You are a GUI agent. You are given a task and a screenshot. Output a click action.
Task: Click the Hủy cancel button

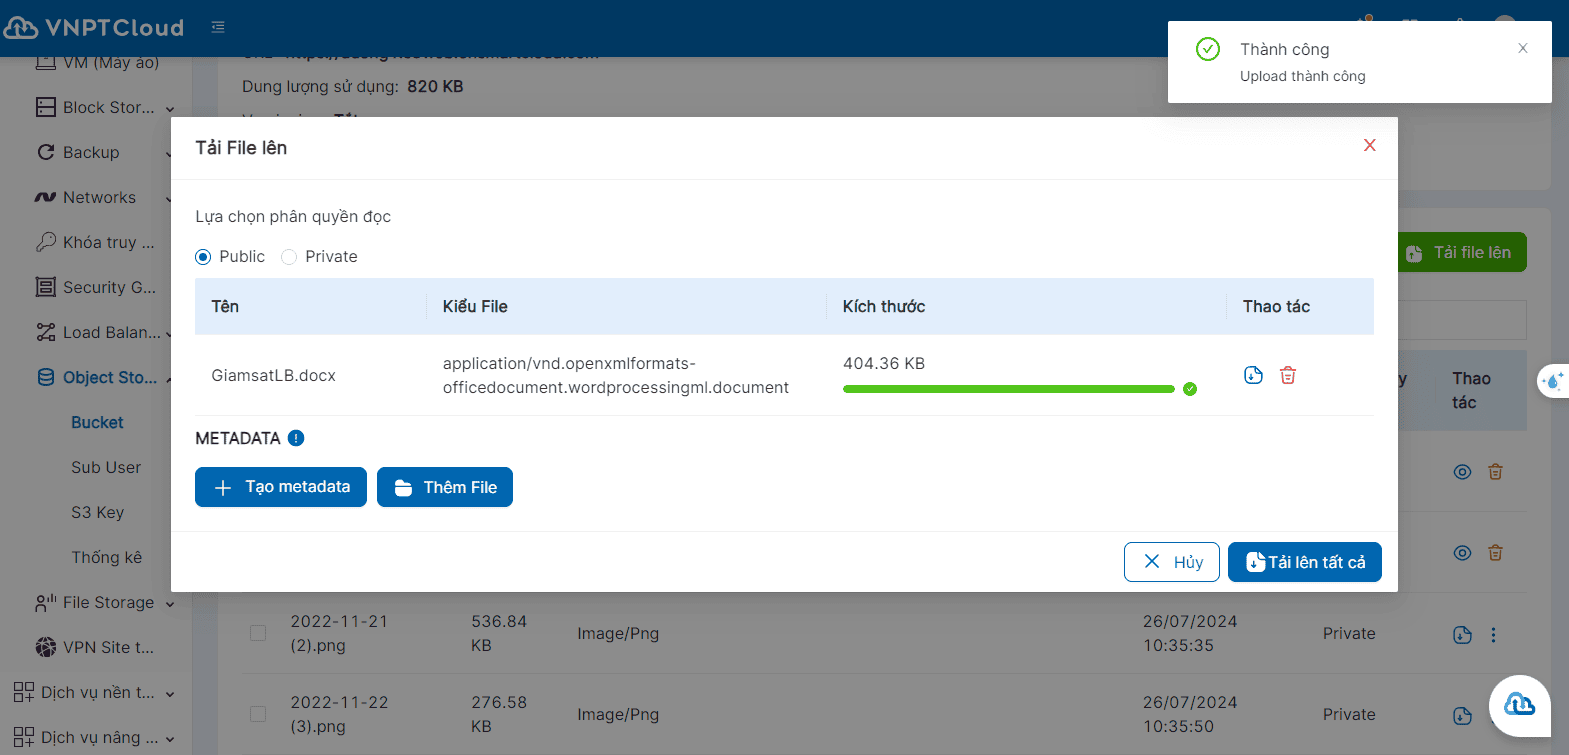(x=1172, y=562)
